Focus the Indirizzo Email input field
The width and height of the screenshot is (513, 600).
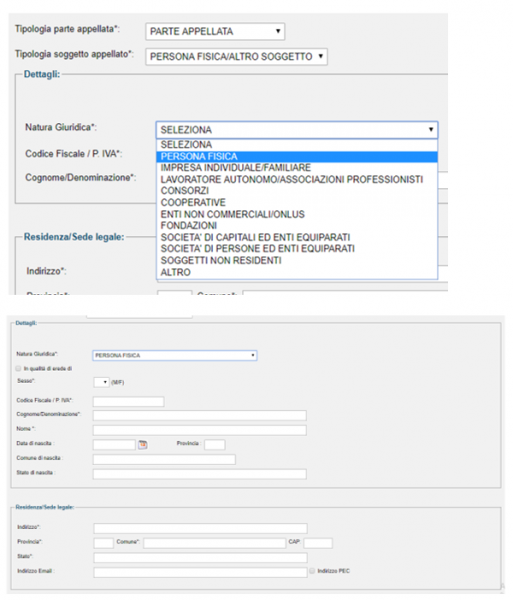click(200, 572)
